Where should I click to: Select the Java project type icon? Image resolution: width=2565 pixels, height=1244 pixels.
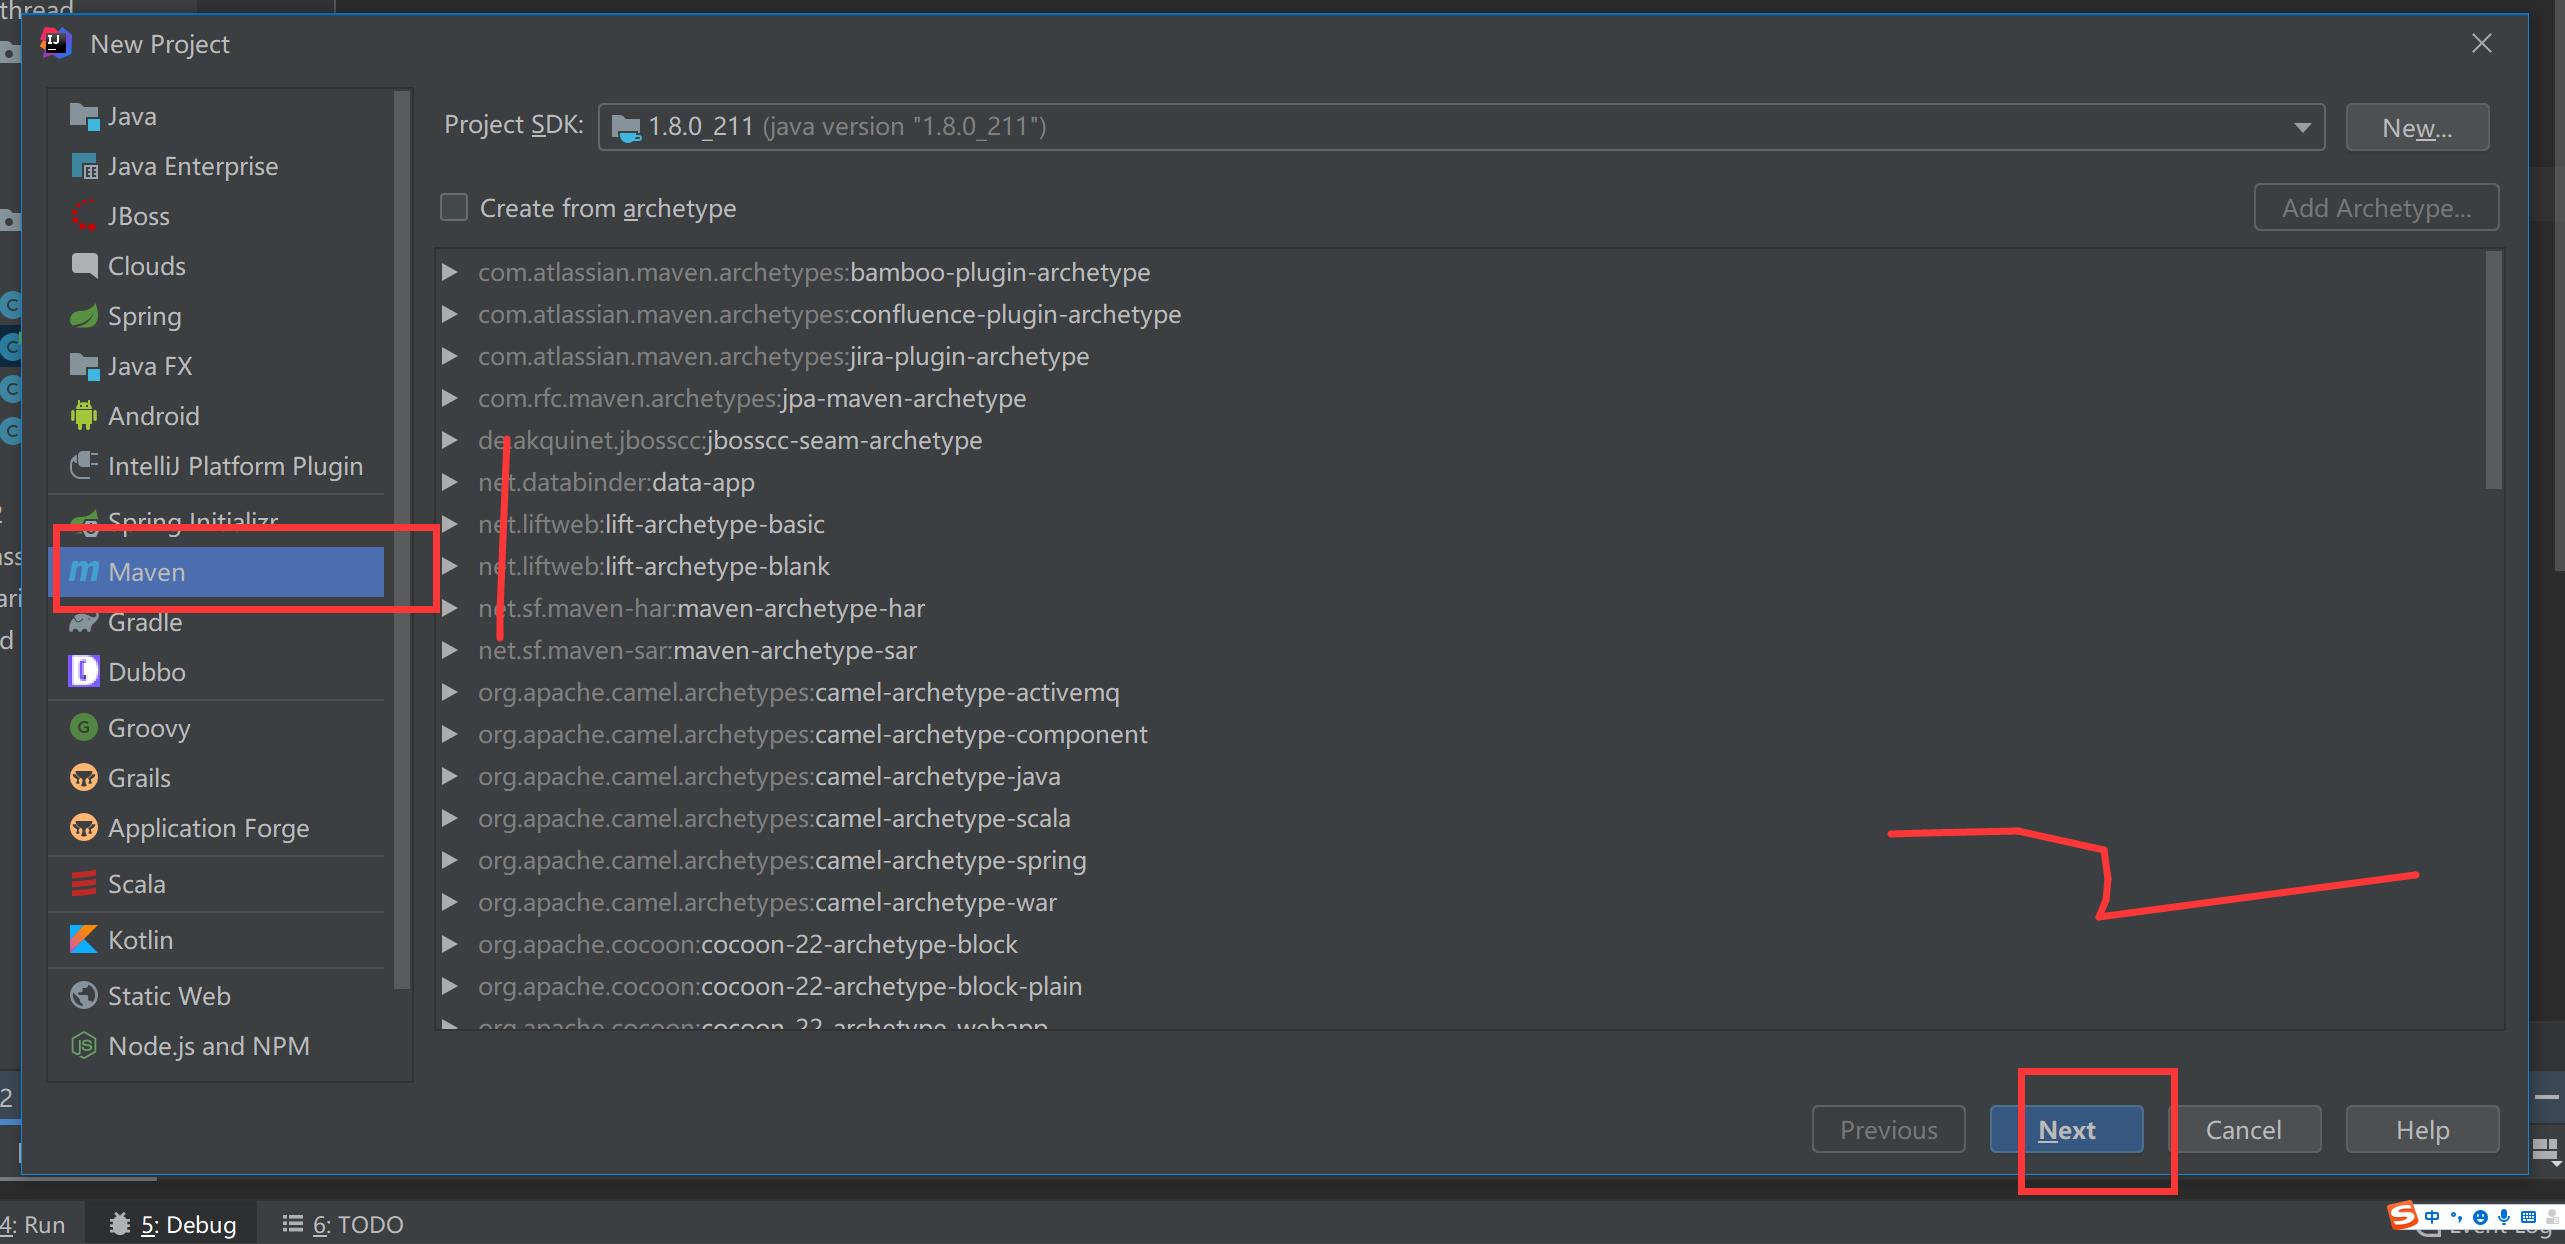click(84, 116)
